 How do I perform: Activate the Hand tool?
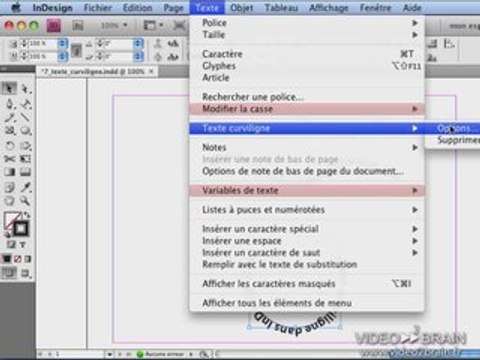click(x=9, y=201)
